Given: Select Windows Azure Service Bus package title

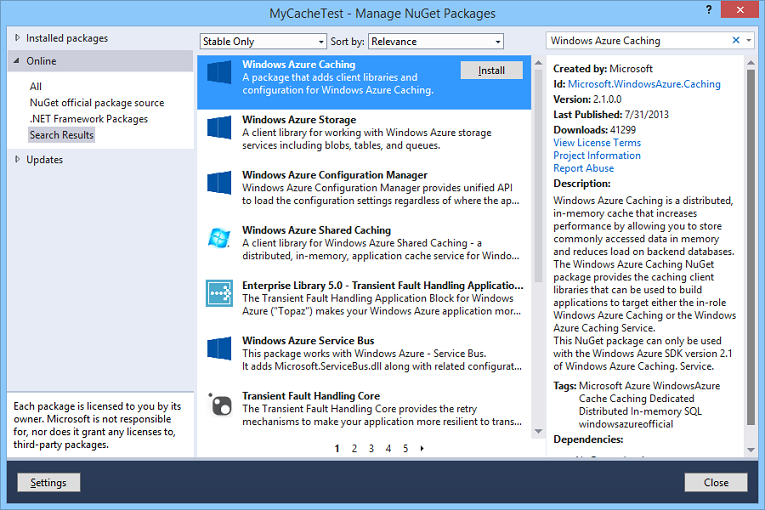Looking at the screenshot, I should (x=308, y=340).
